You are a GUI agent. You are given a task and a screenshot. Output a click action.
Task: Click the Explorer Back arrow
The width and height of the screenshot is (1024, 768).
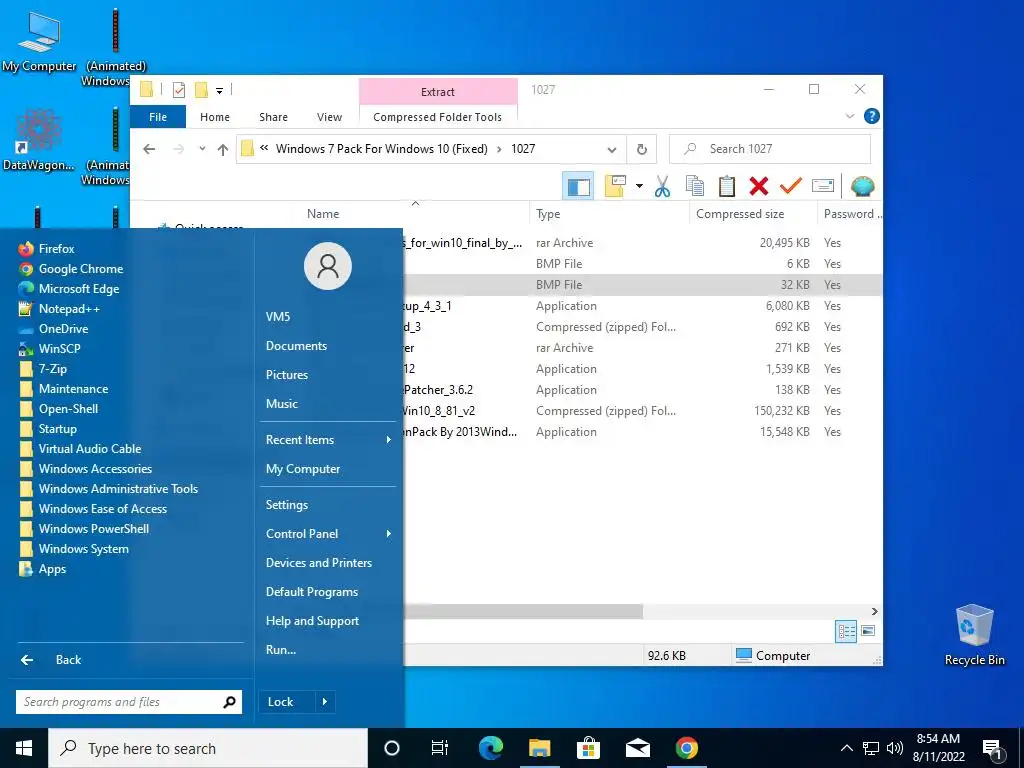point(149,149)
